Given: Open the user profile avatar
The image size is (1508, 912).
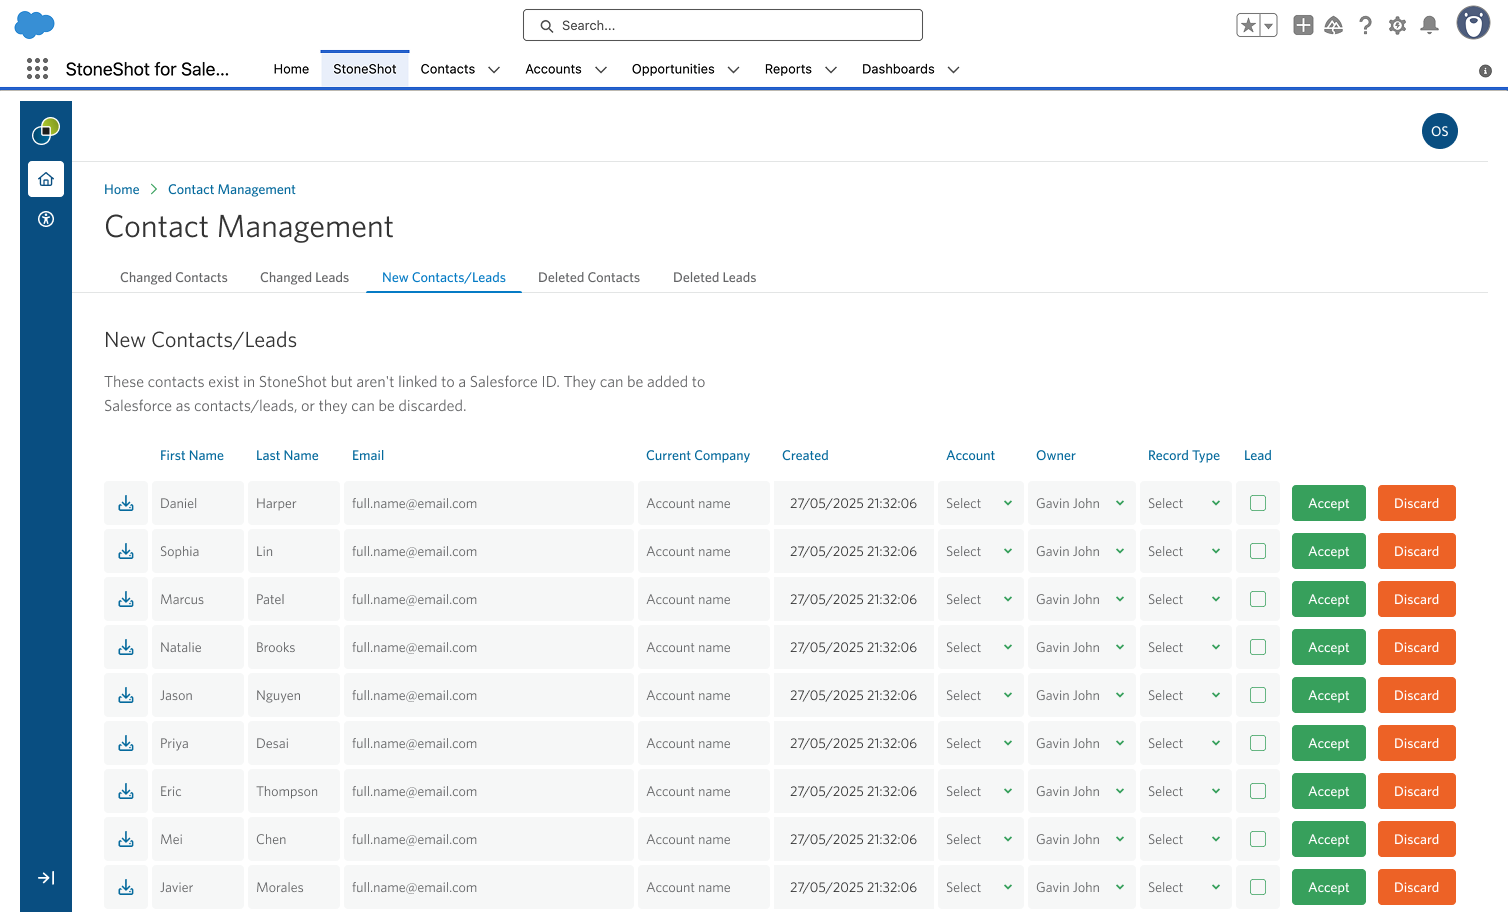Looking at the screenshot, I should [1473, 23].
